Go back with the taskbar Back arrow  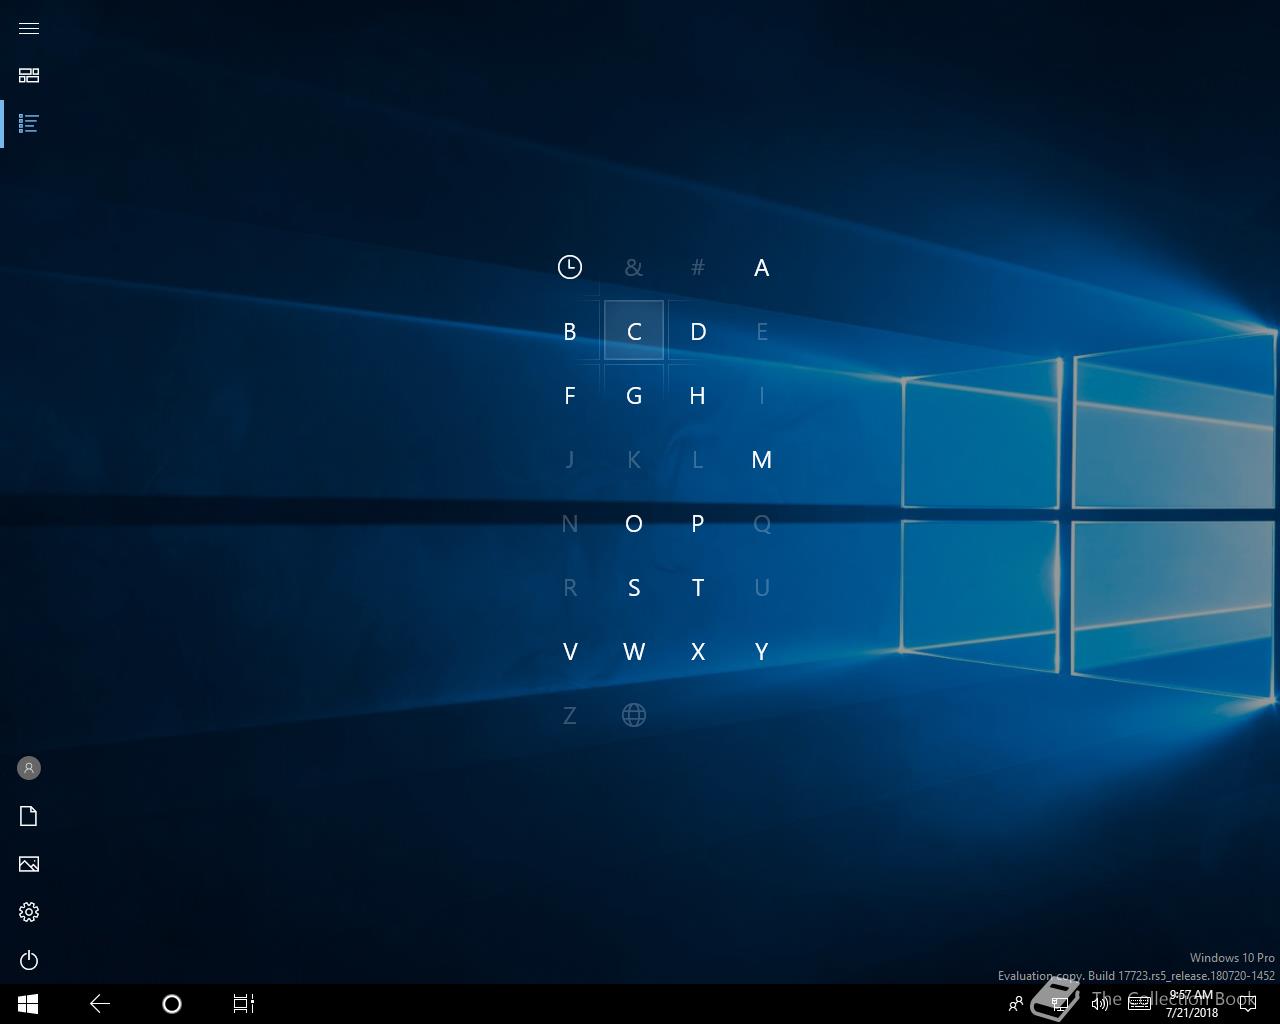coord(100,1004)
